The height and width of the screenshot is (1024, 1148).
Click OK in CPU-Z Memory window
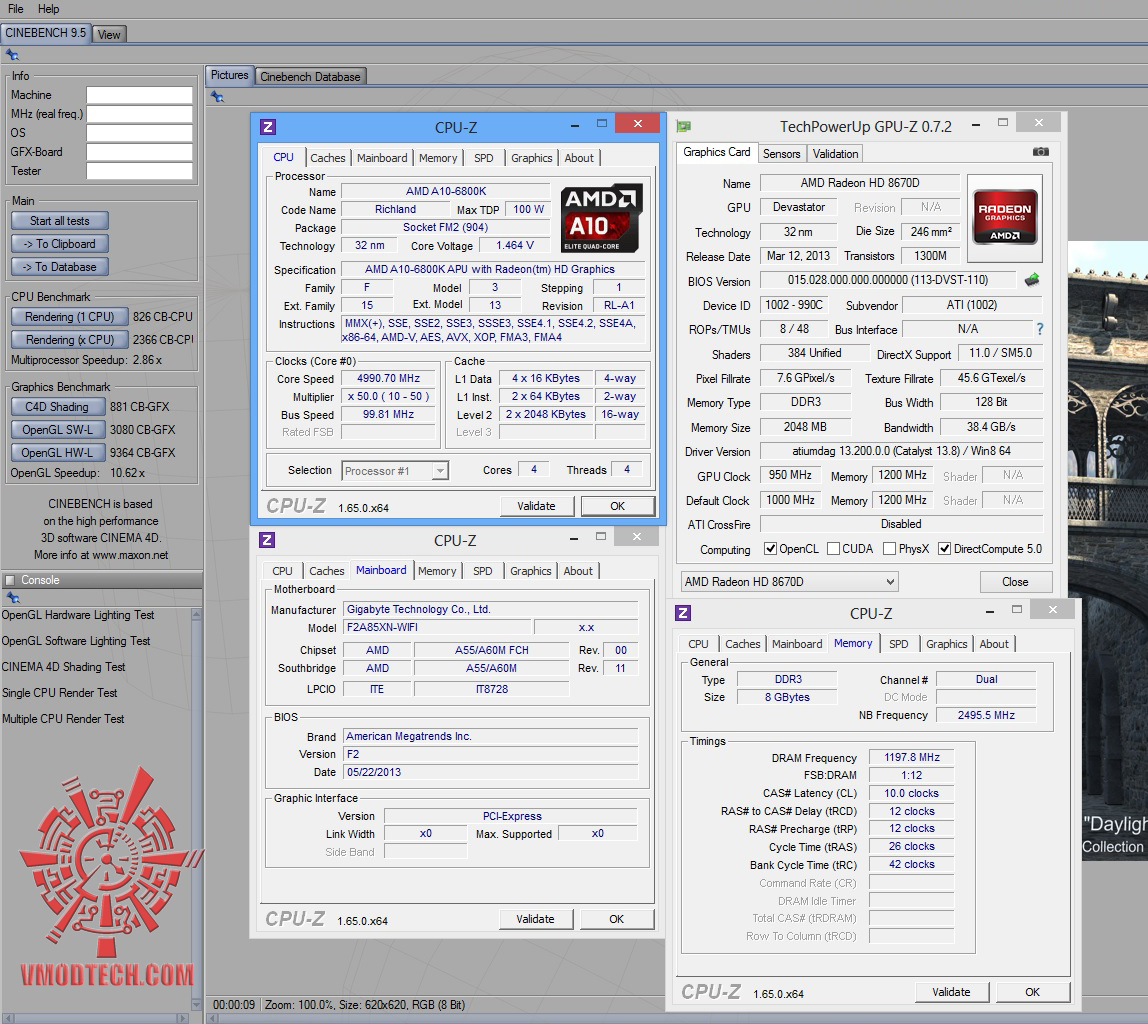point(1032,992)
